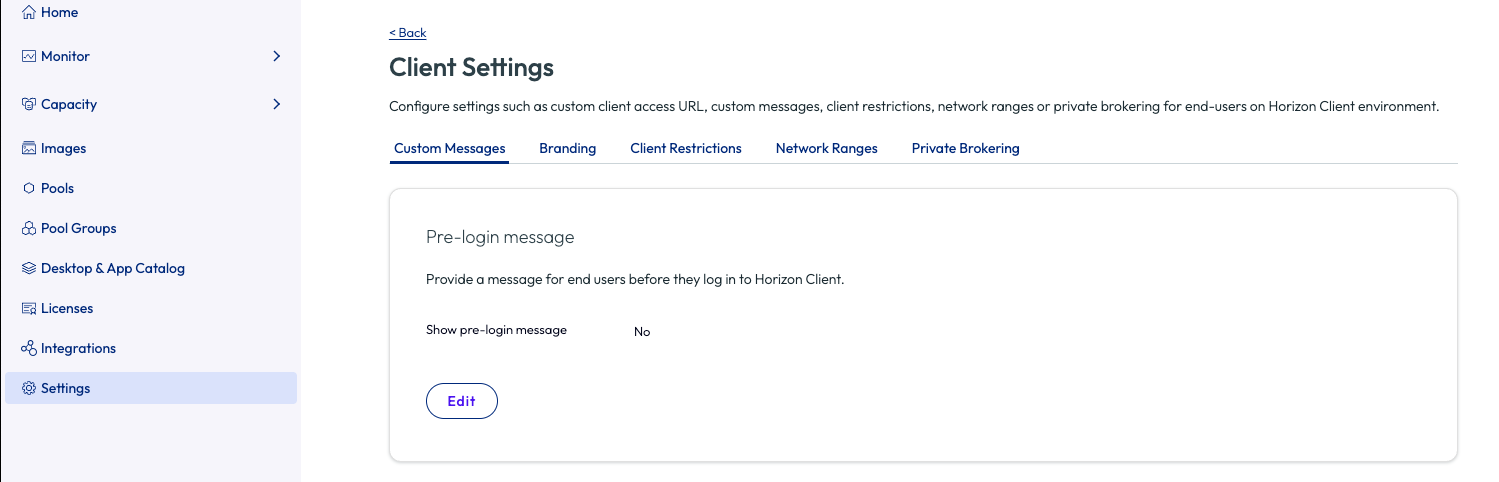This screenshot has width=1499, height=482.
Task: Select the Network Ranges tab
Action: click(826, 149)
